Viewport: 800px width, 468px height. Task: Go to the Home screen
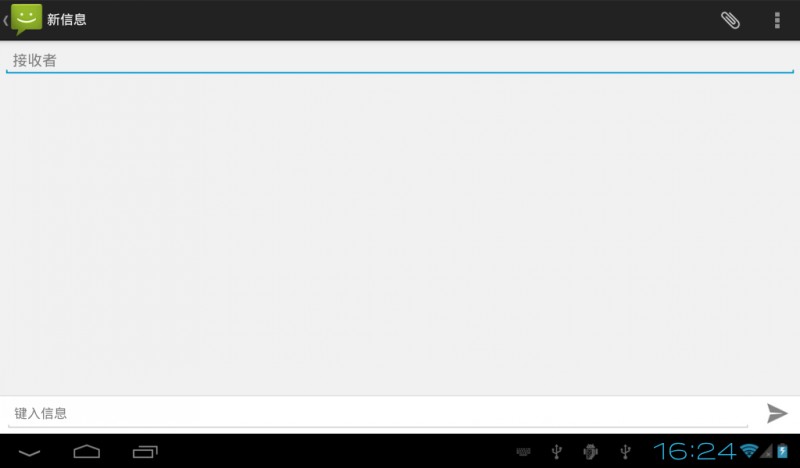point(87,452)
